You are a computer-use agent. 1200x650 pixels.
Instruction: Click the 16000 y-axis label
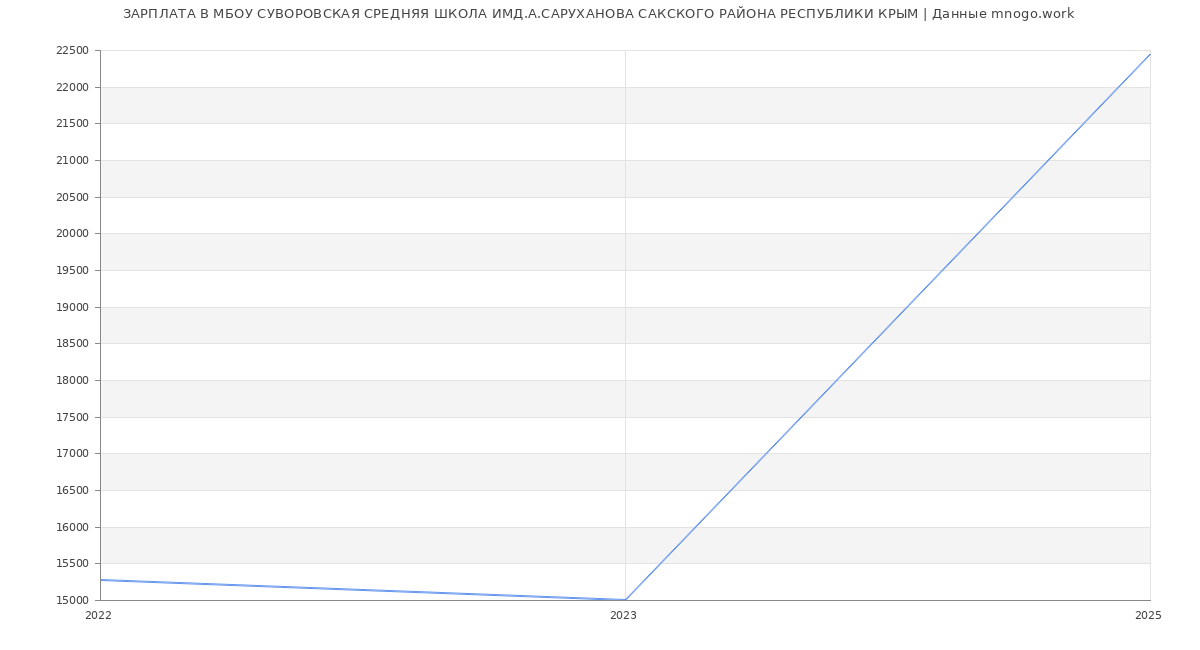[72, 527]
